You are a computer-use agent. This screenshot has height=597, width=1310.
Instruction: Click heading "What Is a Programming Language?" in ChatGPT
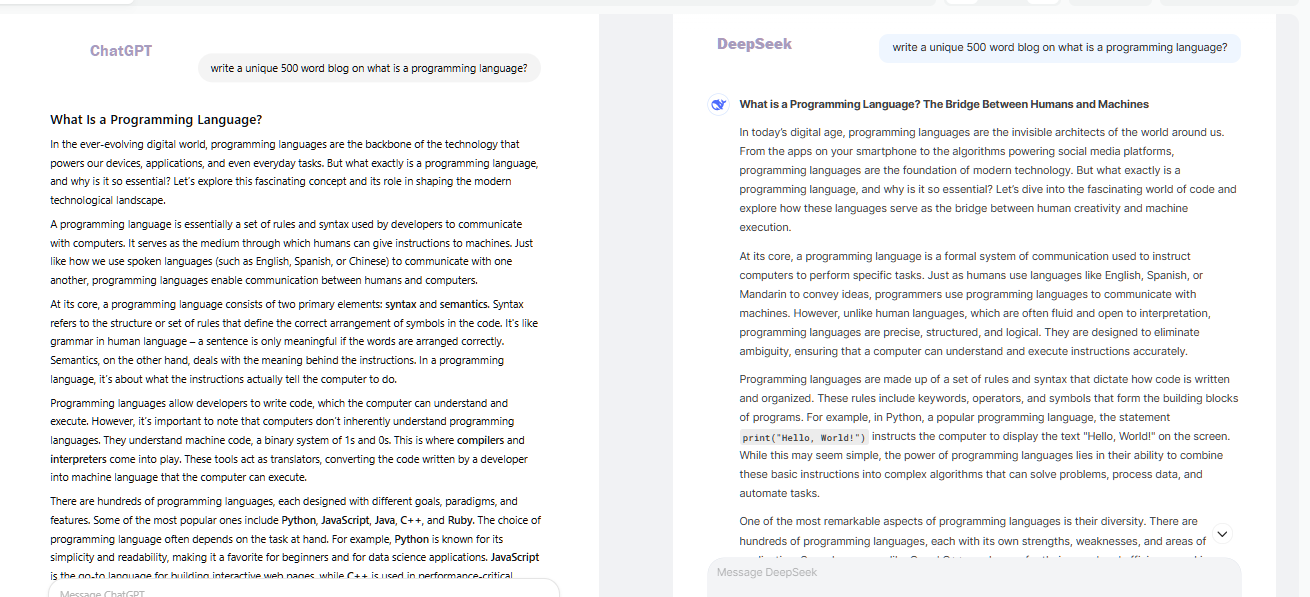click(156, 120)
